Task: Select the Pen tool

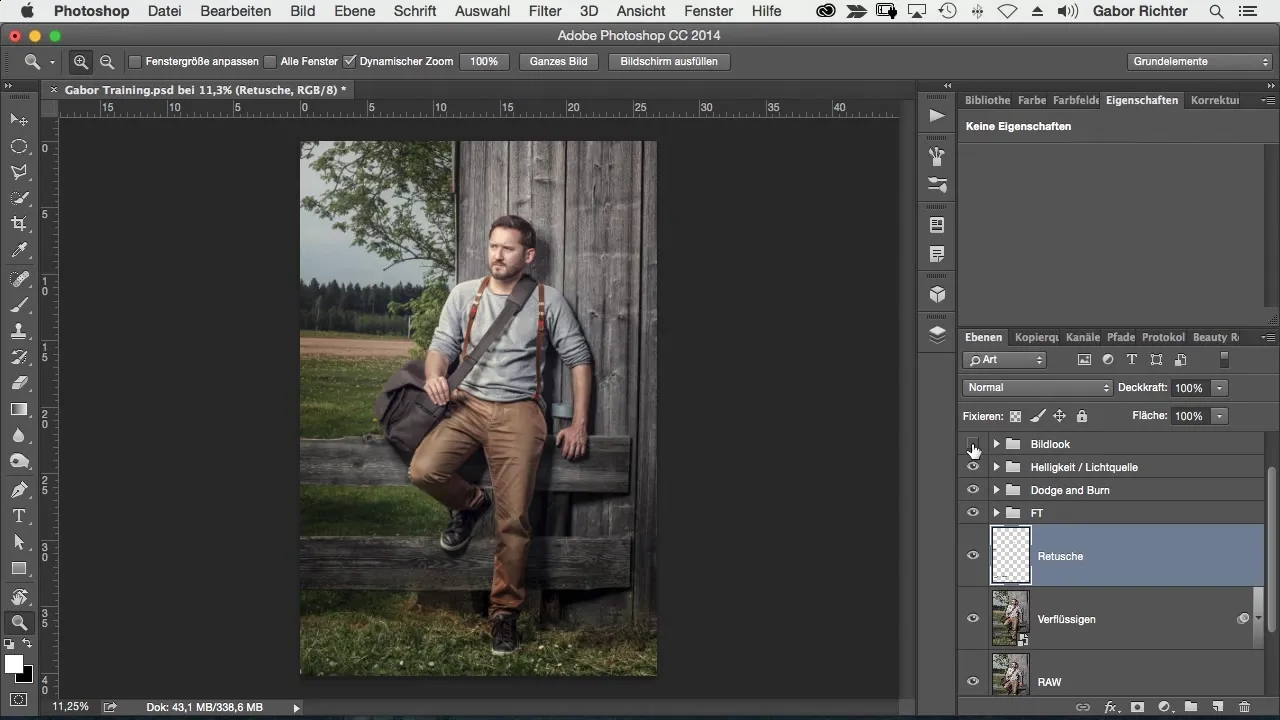Action: click(19, 490)
